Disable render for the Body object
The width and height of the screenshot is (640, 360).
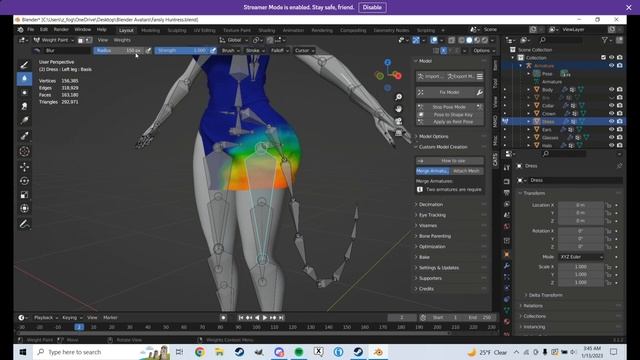pos(620,89)
